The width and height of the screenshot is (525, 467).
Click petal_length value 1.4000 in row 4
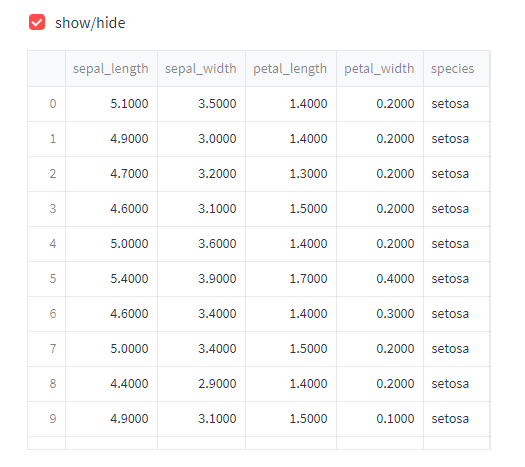(308, 244)
